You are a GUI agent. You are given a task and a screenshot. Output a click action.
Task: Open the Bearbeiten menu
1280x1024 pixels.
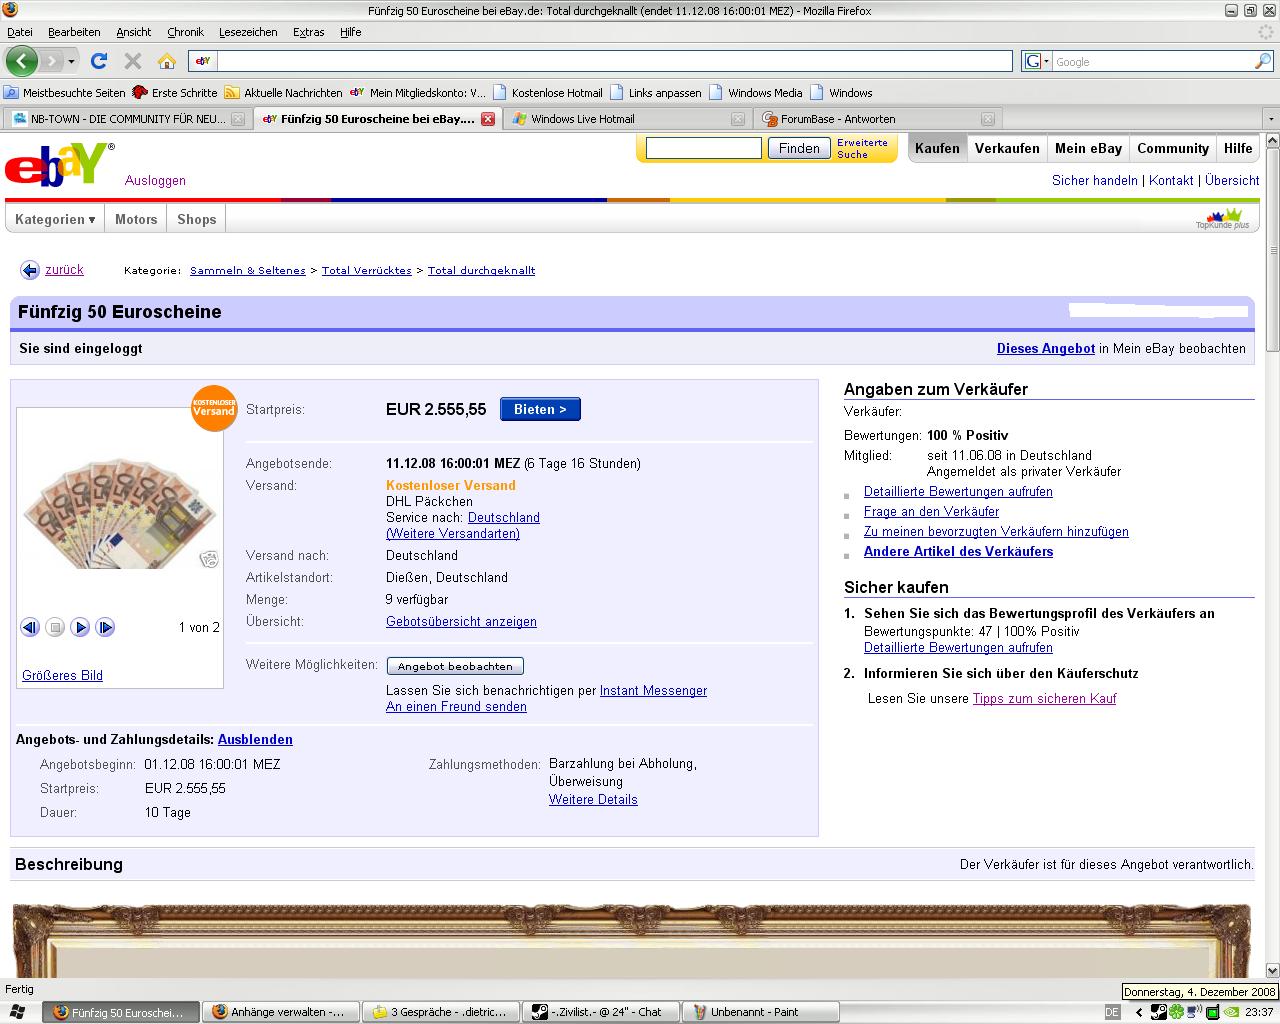74,32
